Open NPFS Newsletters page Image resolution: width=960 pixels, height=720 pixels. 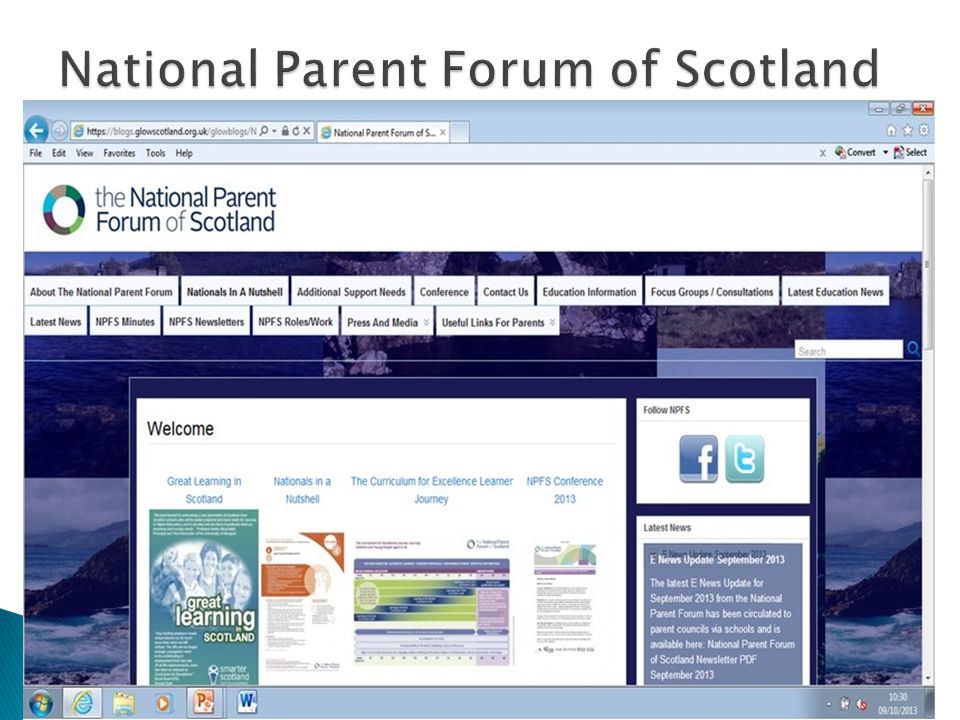coord(206,321)
